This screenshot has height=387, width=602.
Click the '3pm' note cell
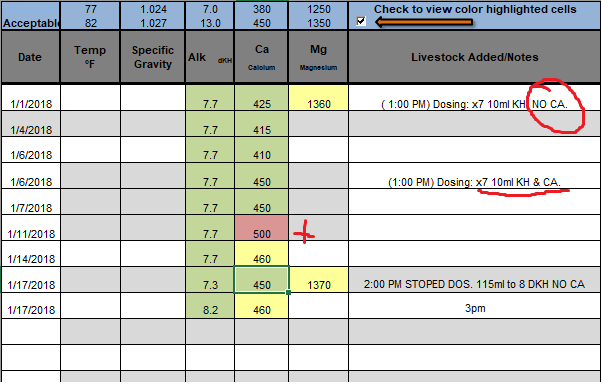point(475,306)
